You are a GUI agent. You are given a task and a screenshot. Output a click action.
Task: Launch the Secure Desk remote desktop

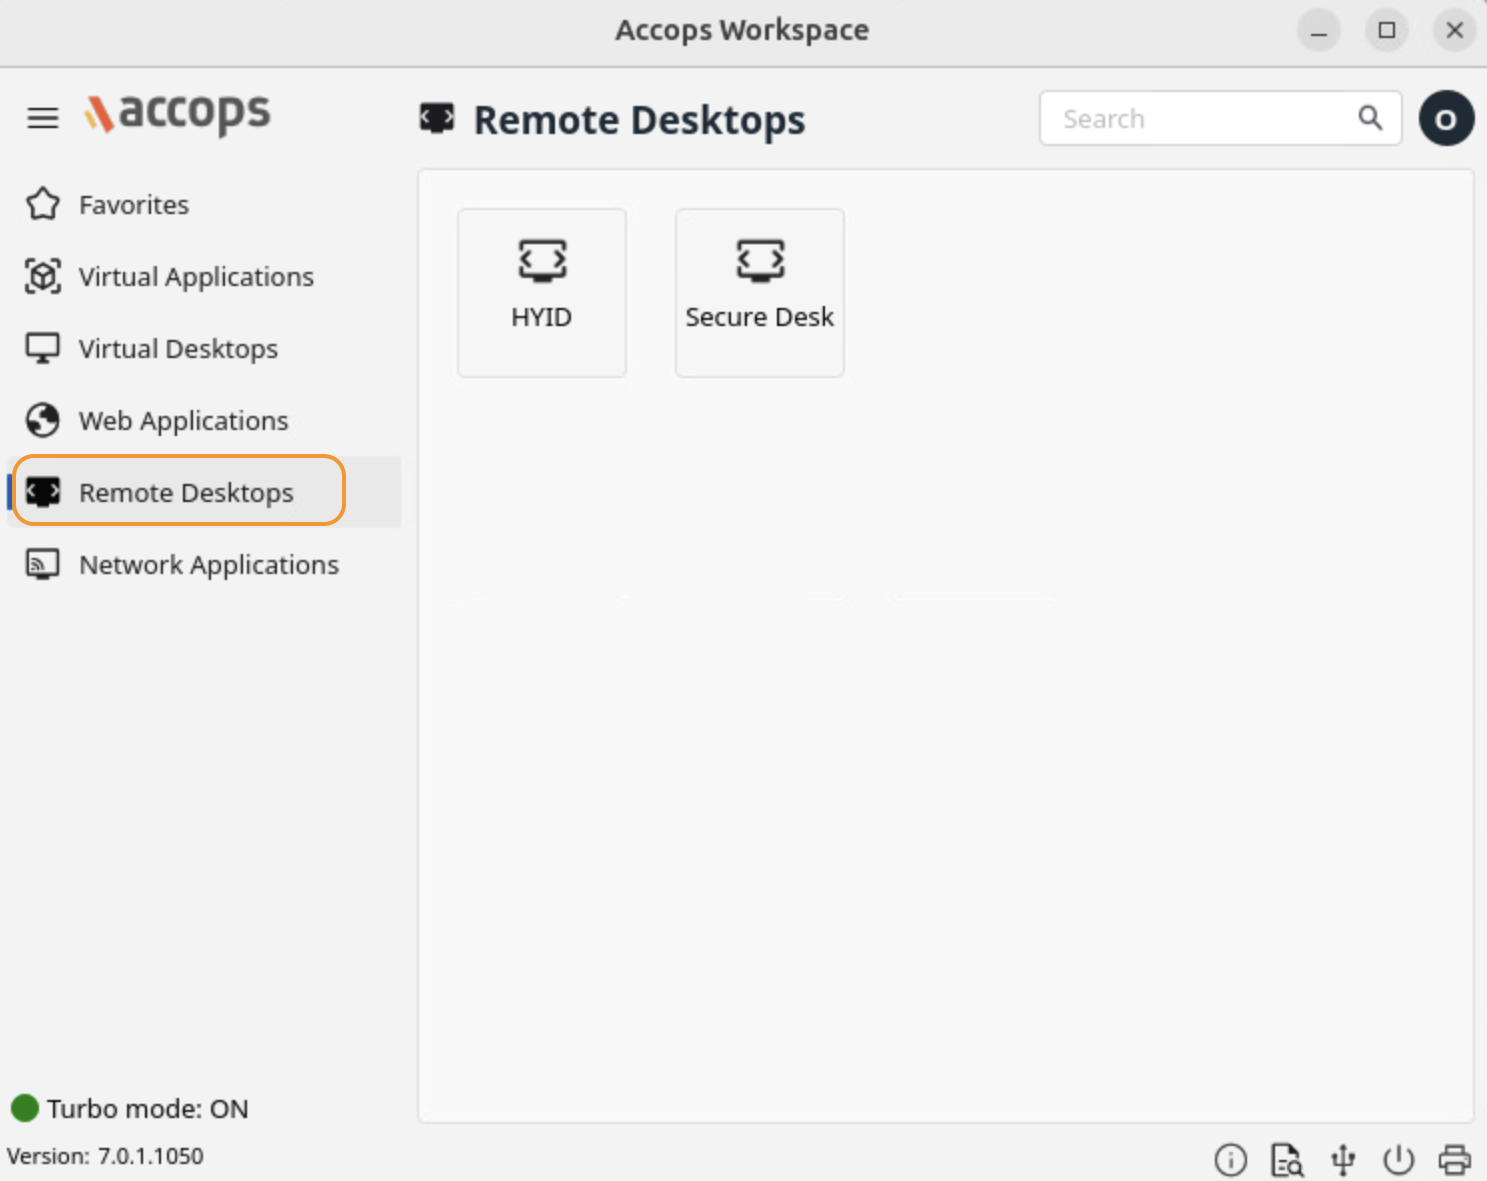(760, 292)
